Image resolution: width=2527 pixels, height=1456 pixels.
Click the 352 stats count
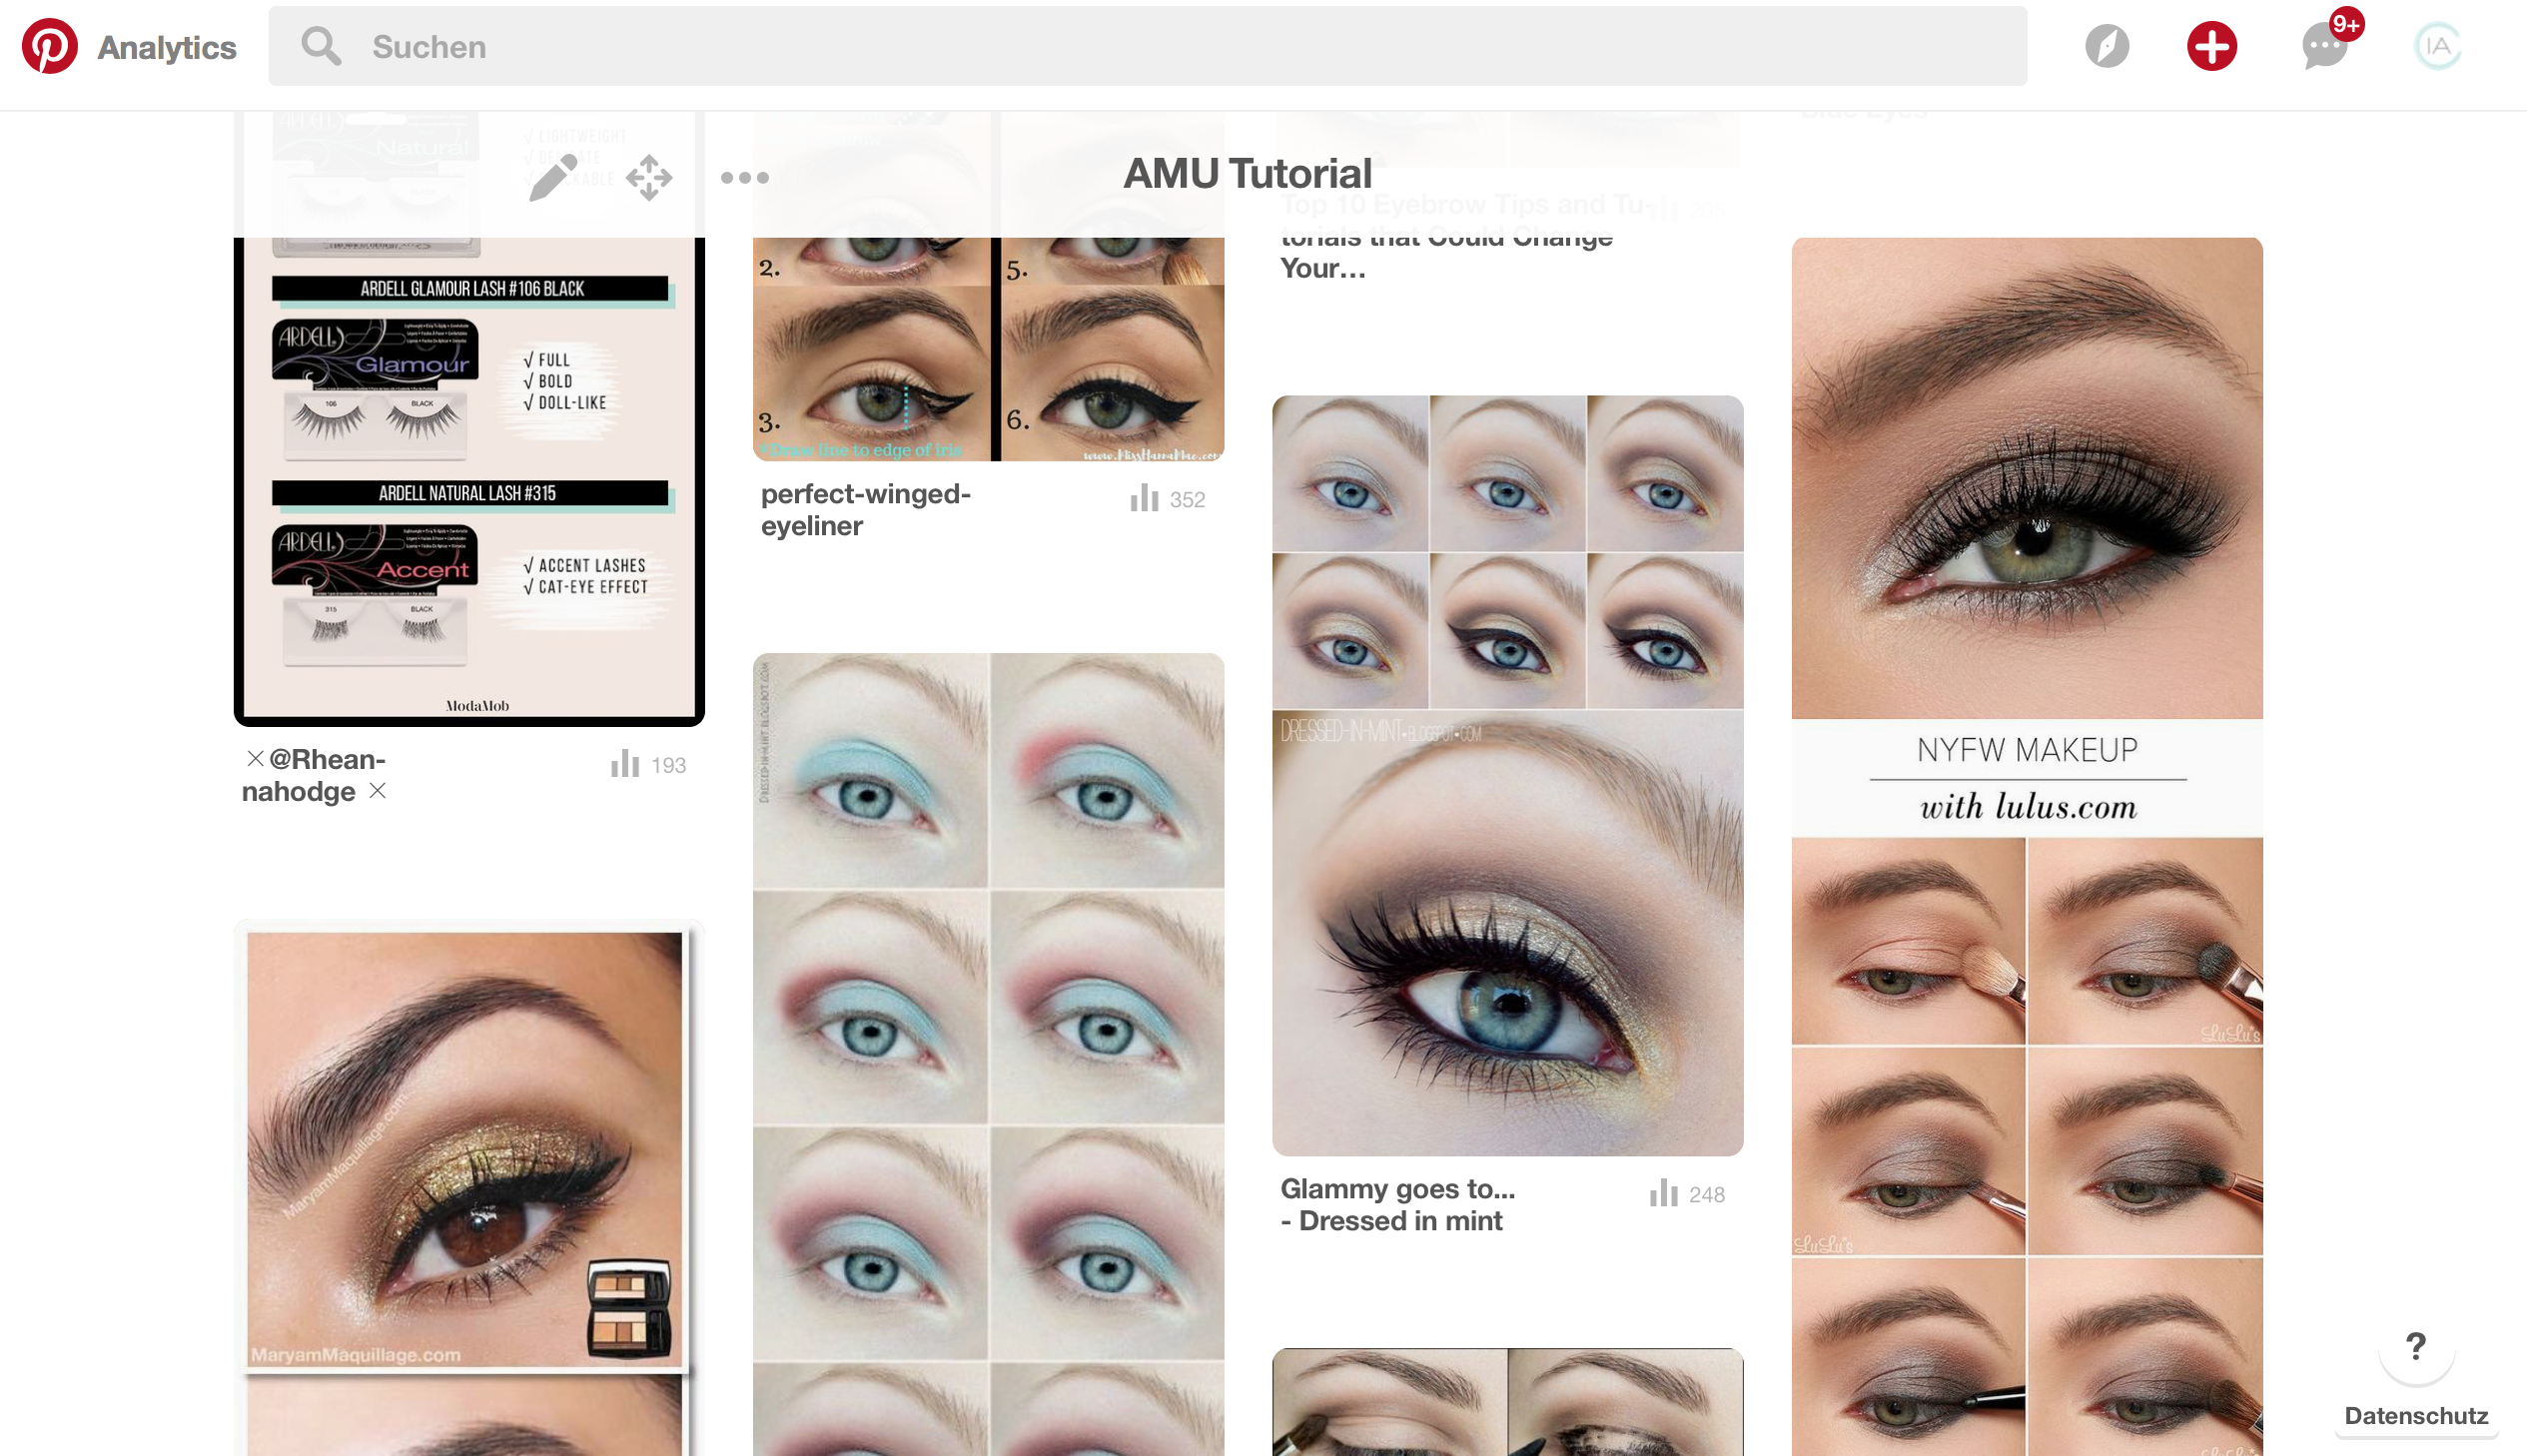[x=1187, y=499]
